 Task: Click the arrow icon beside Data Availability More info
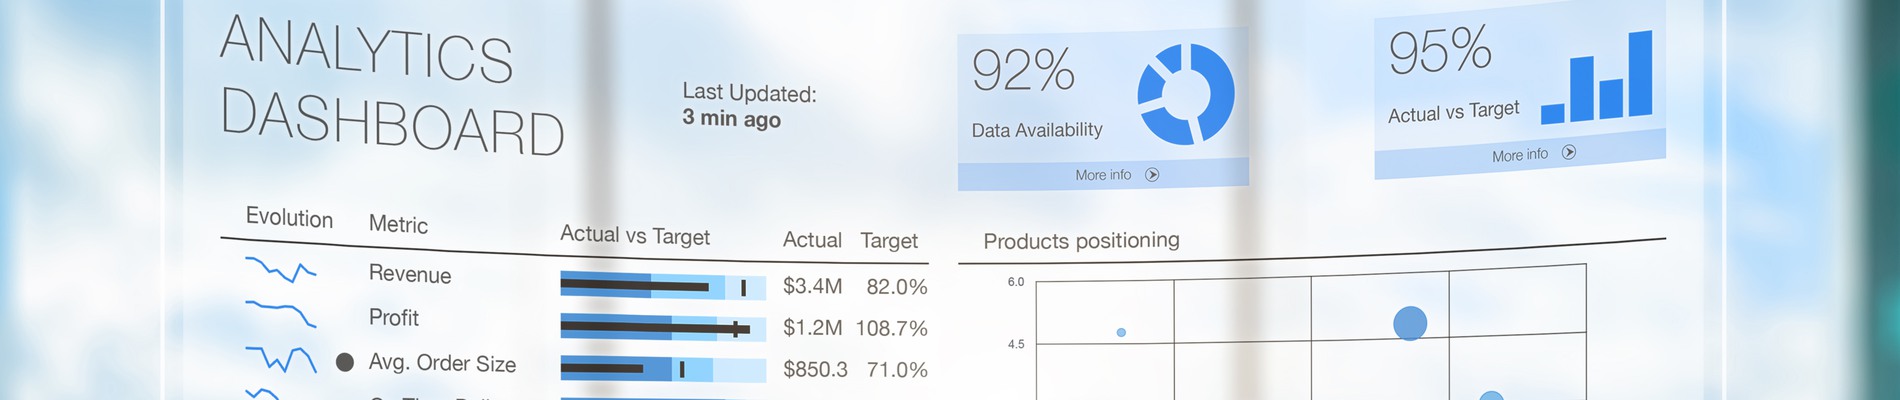pos(1152,175)
